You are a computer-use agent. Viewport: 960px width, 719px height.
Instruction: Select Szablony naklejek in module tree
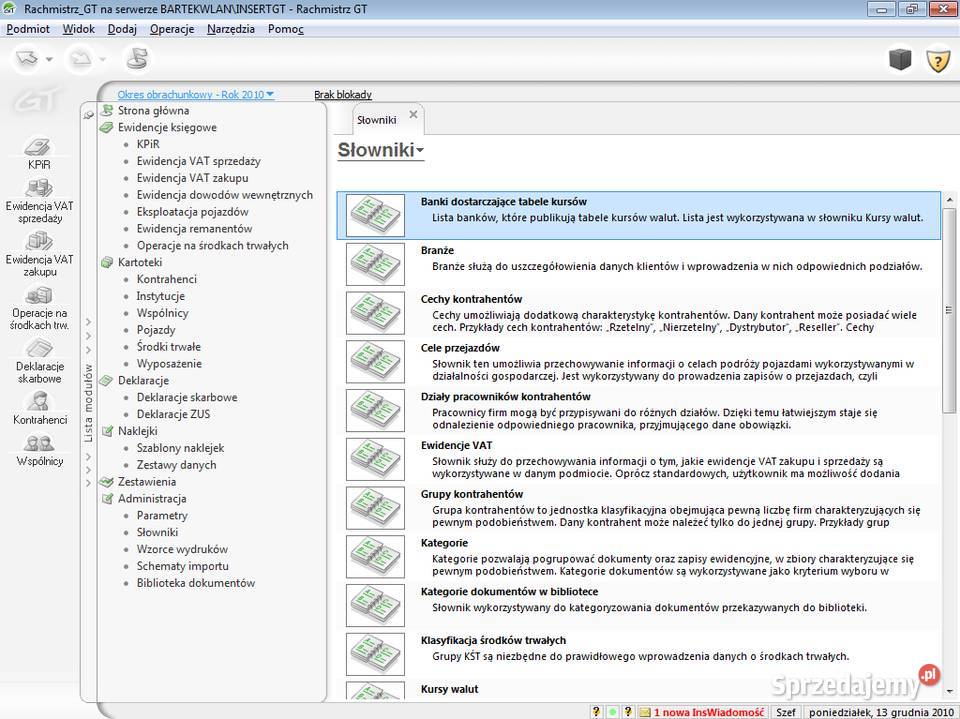180,448
